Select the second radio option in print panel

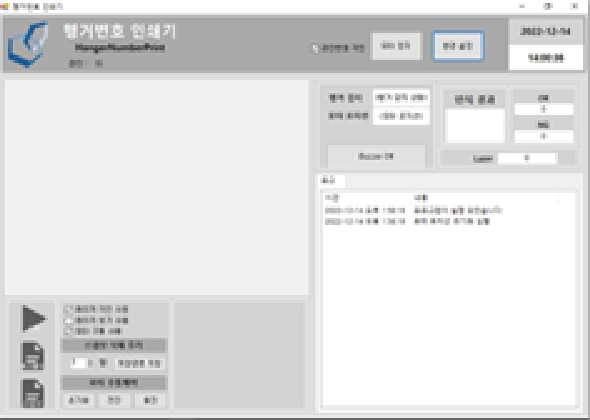tap(68, 321)
